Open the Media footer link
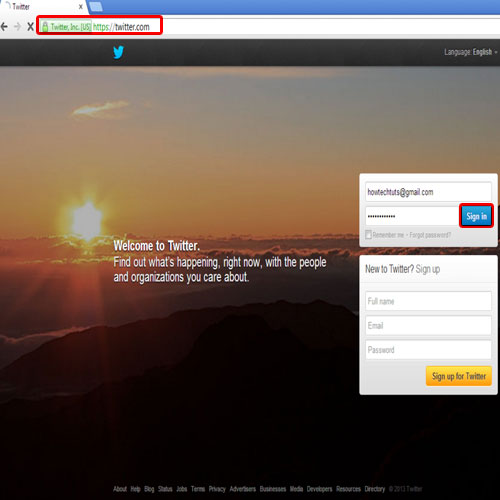500x500 pixels. click(x=296, y=489)
